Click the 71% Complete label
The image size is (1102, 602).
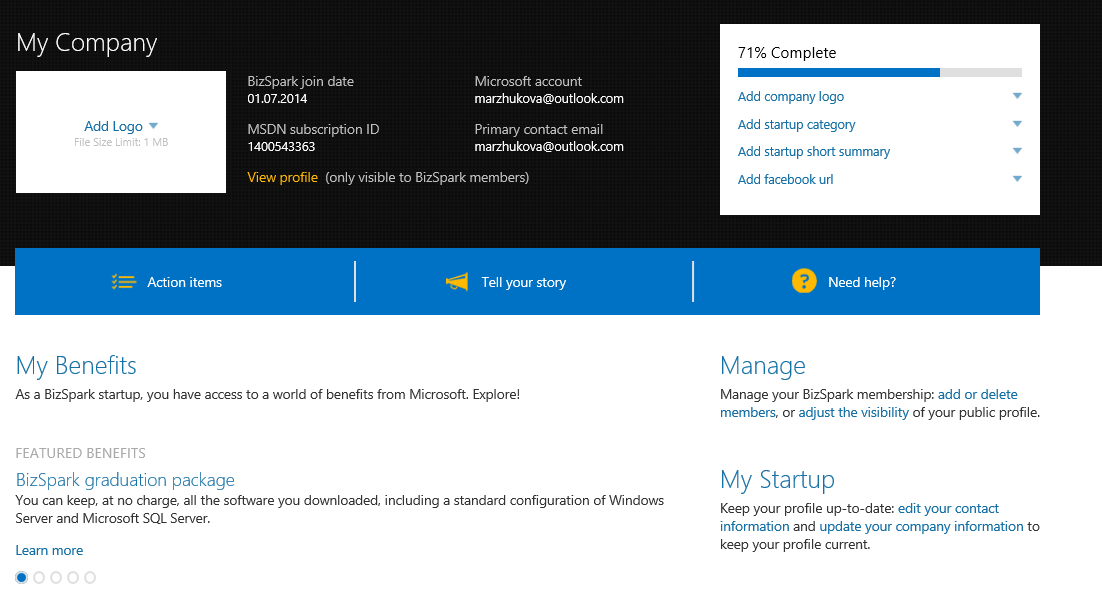[x=787, y=53]
